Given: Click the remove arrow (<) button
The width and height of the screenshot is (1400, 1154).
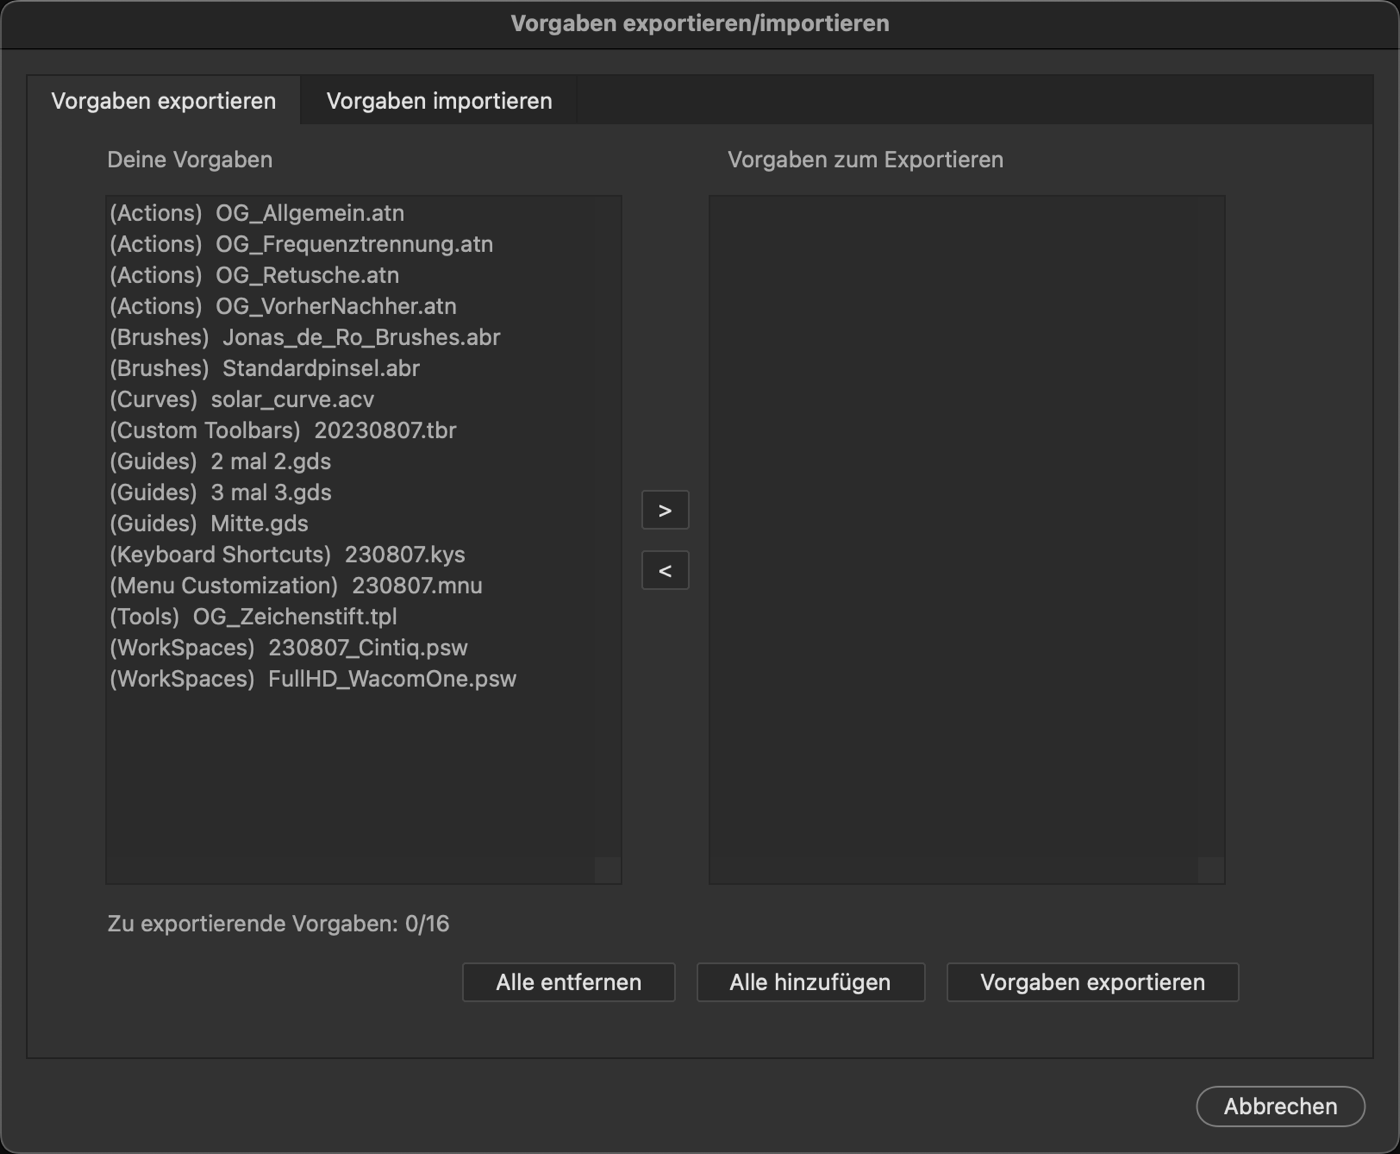Looking at the screenshot, I should pos(665,571).
